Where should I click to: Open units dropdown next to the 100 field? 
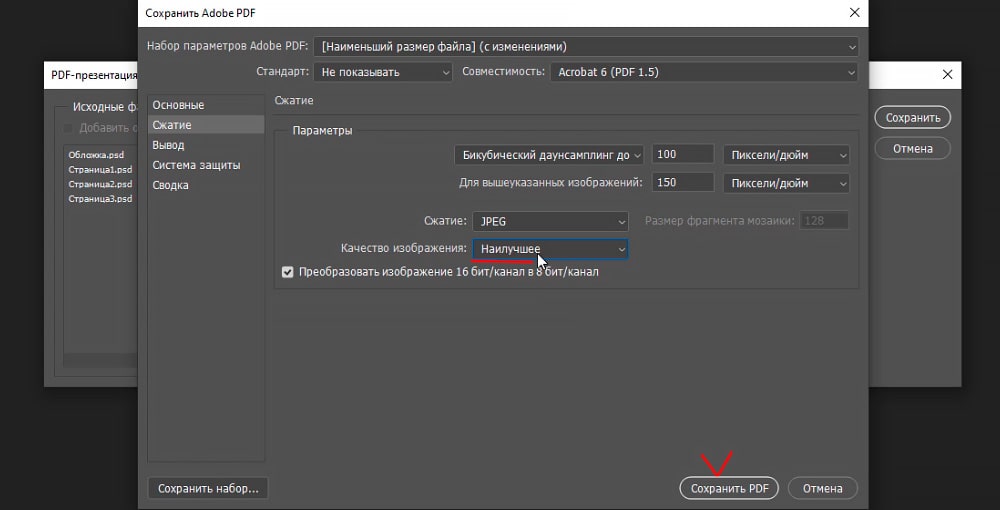[x=786, y=155]
